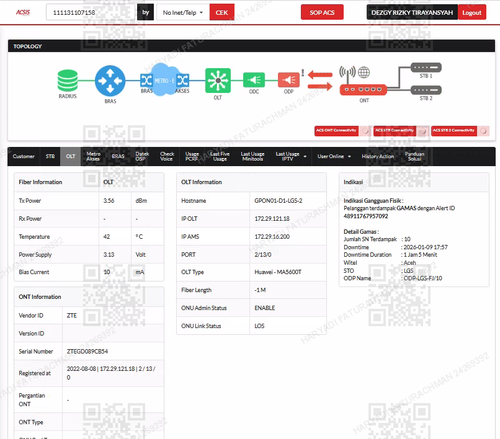Expand the Last Usage IPTV dropdown
The width and height of the screenshot is (500, 439).
291,156
